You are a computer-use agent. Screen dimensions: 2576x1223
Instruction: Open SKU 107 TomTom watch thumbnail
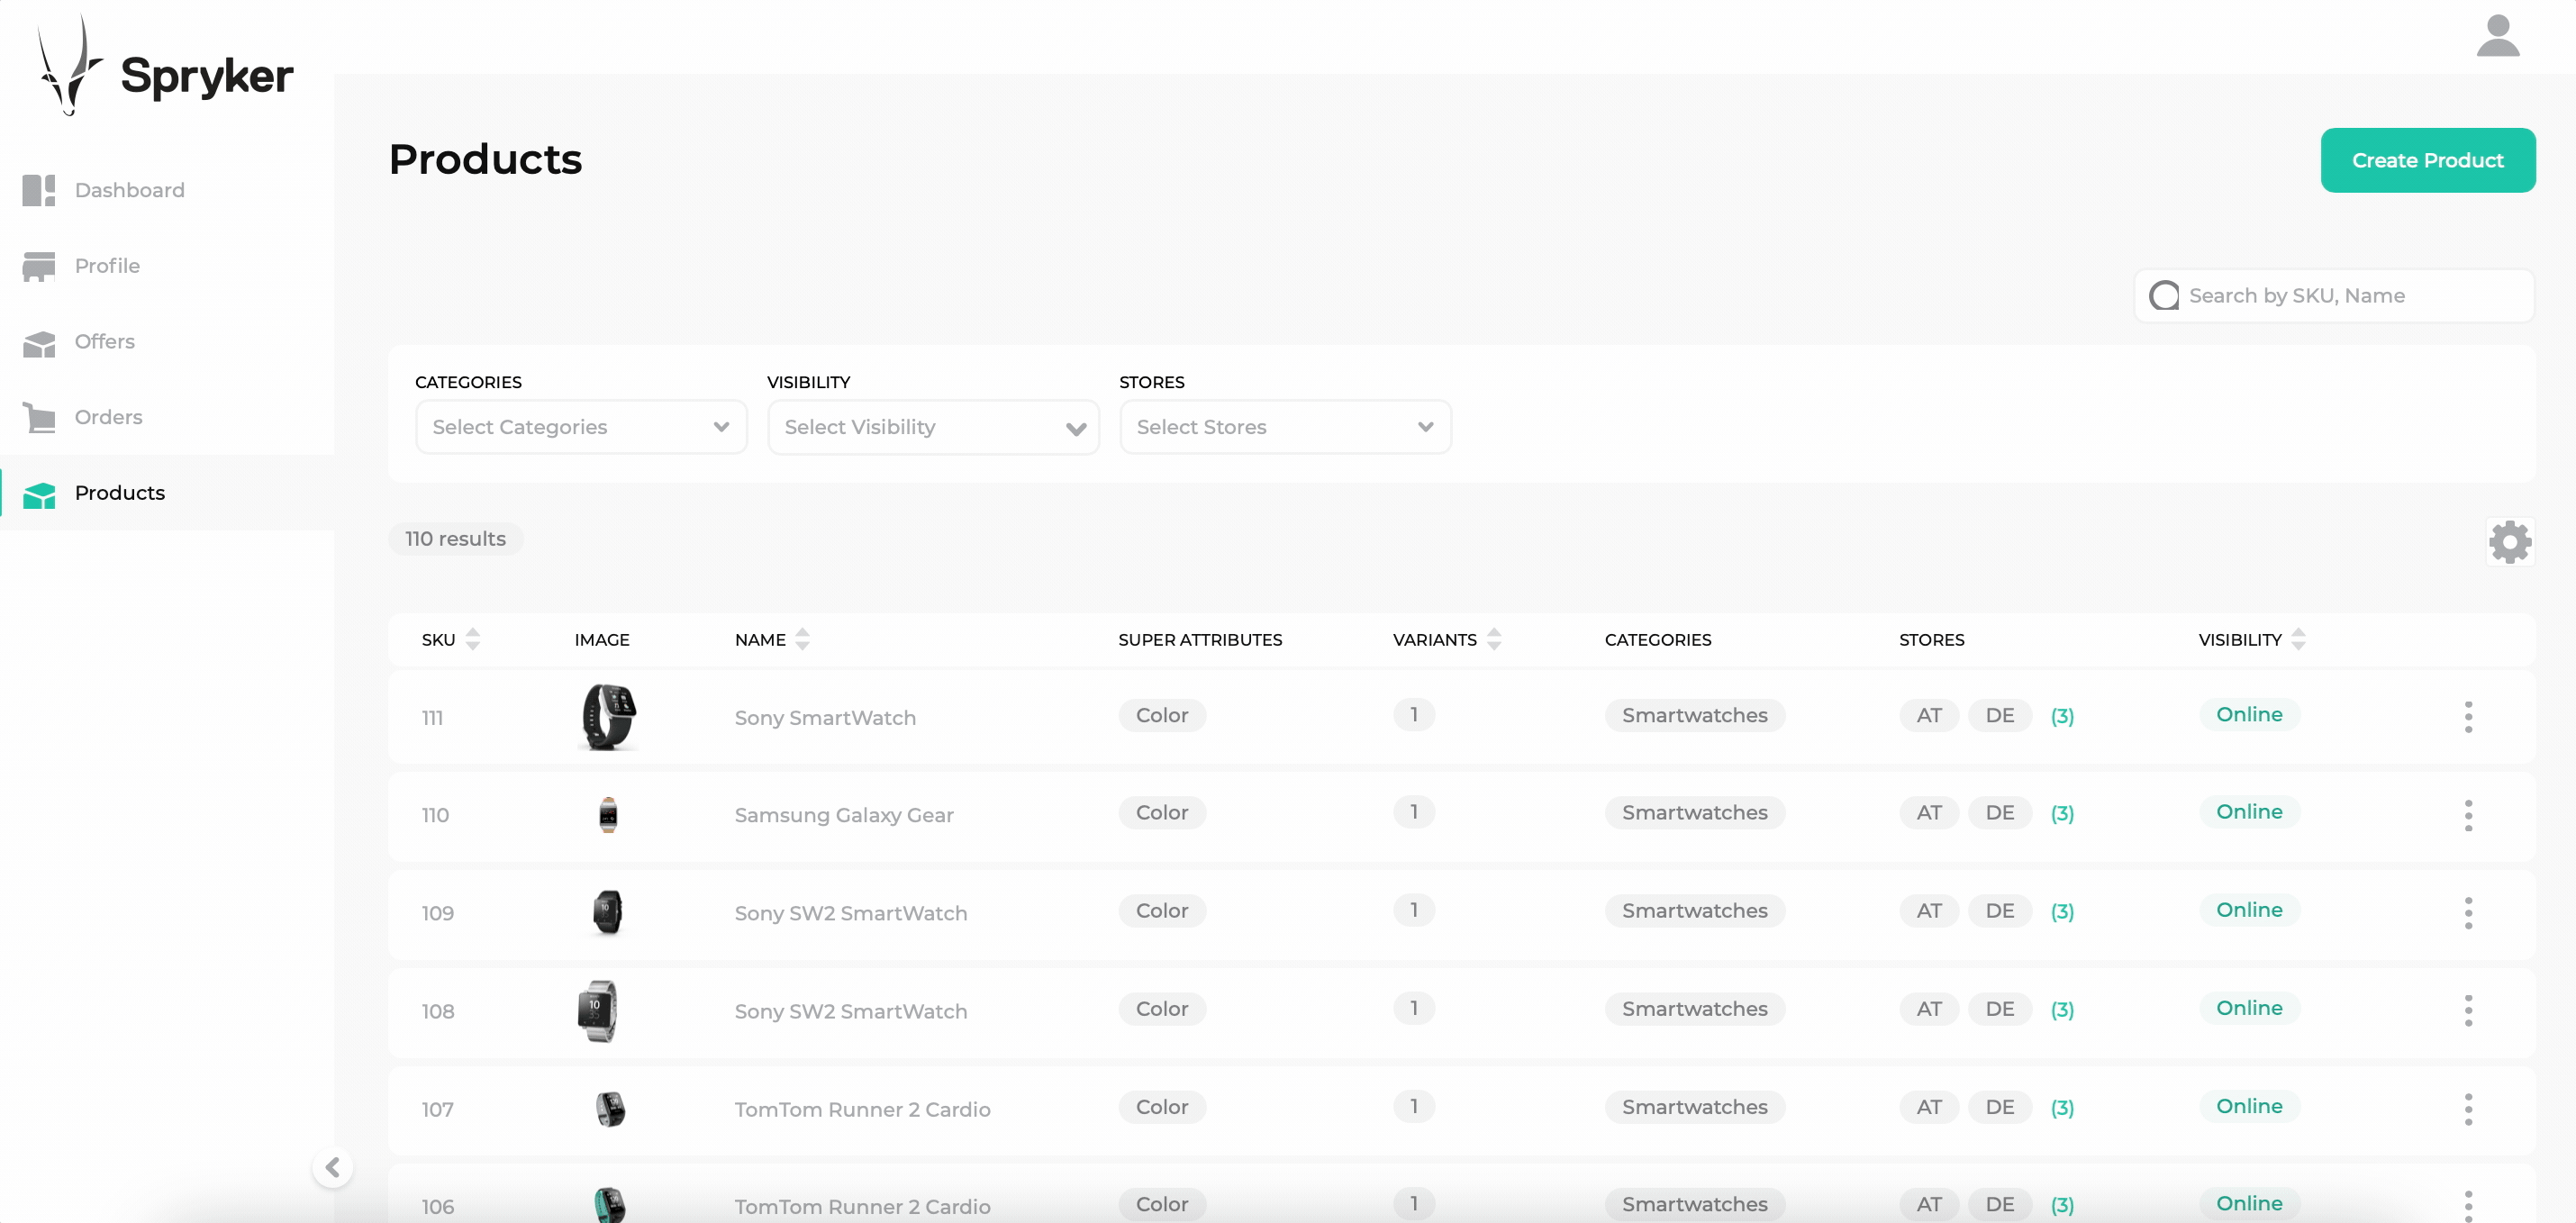point(610,1108)
